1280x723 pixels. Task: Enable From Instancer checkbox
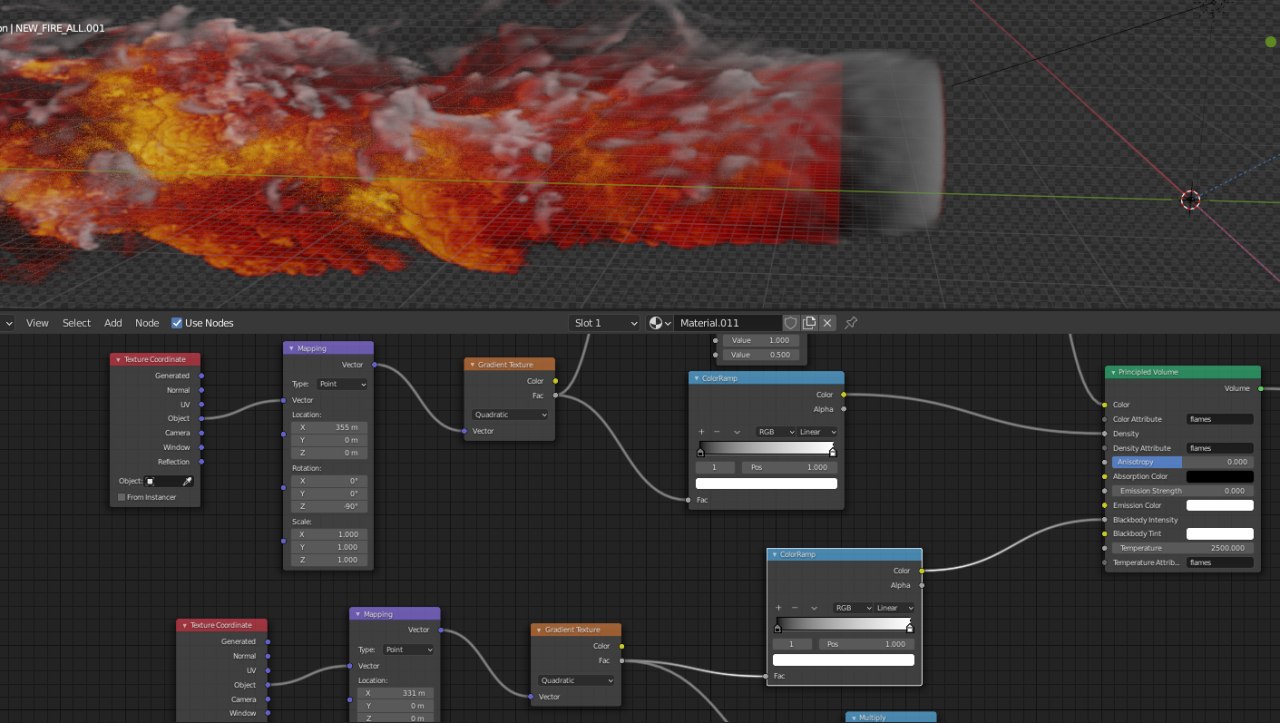coord(122,497)
